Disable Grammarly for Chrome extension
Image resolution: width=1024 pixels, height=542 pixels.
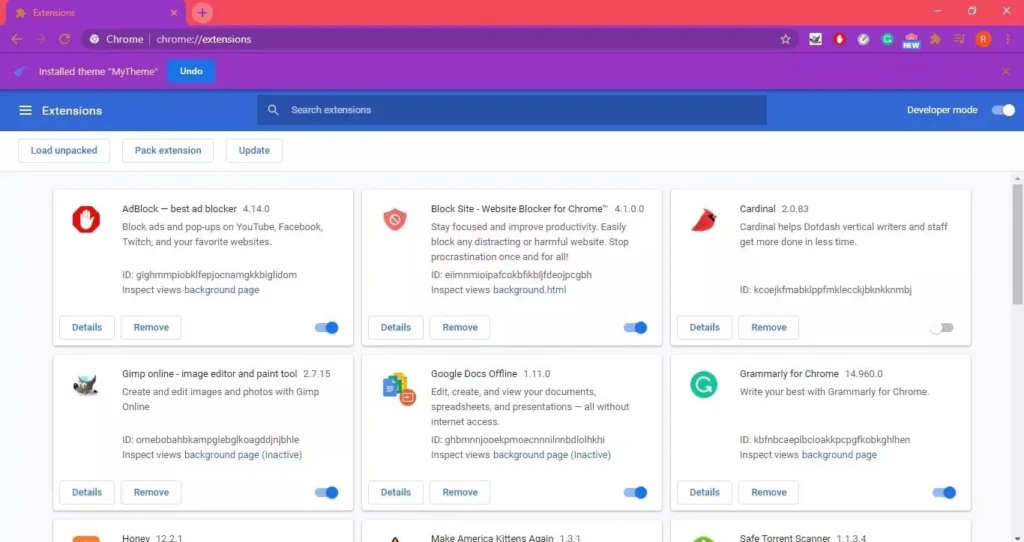coord(944,492)
